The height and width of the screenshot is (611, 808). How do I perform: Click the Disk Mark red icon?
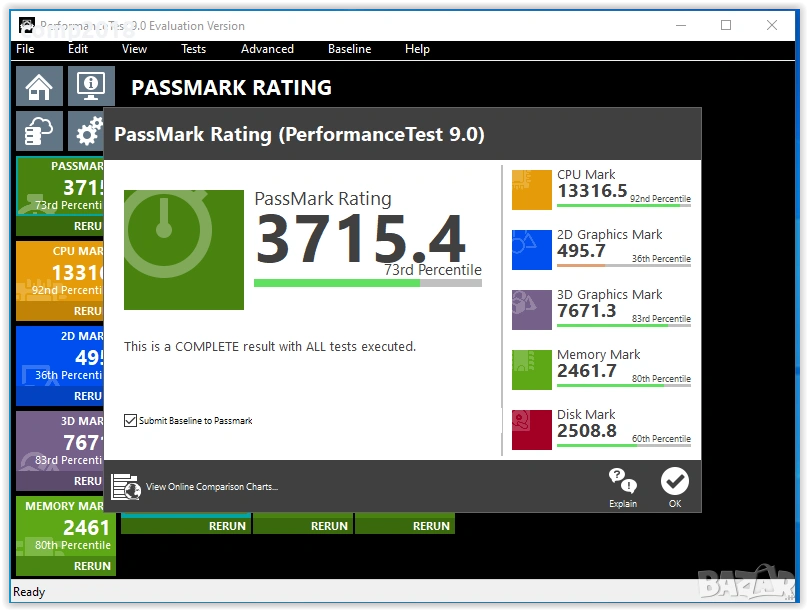pyautogui.click(x=531, y=430)
